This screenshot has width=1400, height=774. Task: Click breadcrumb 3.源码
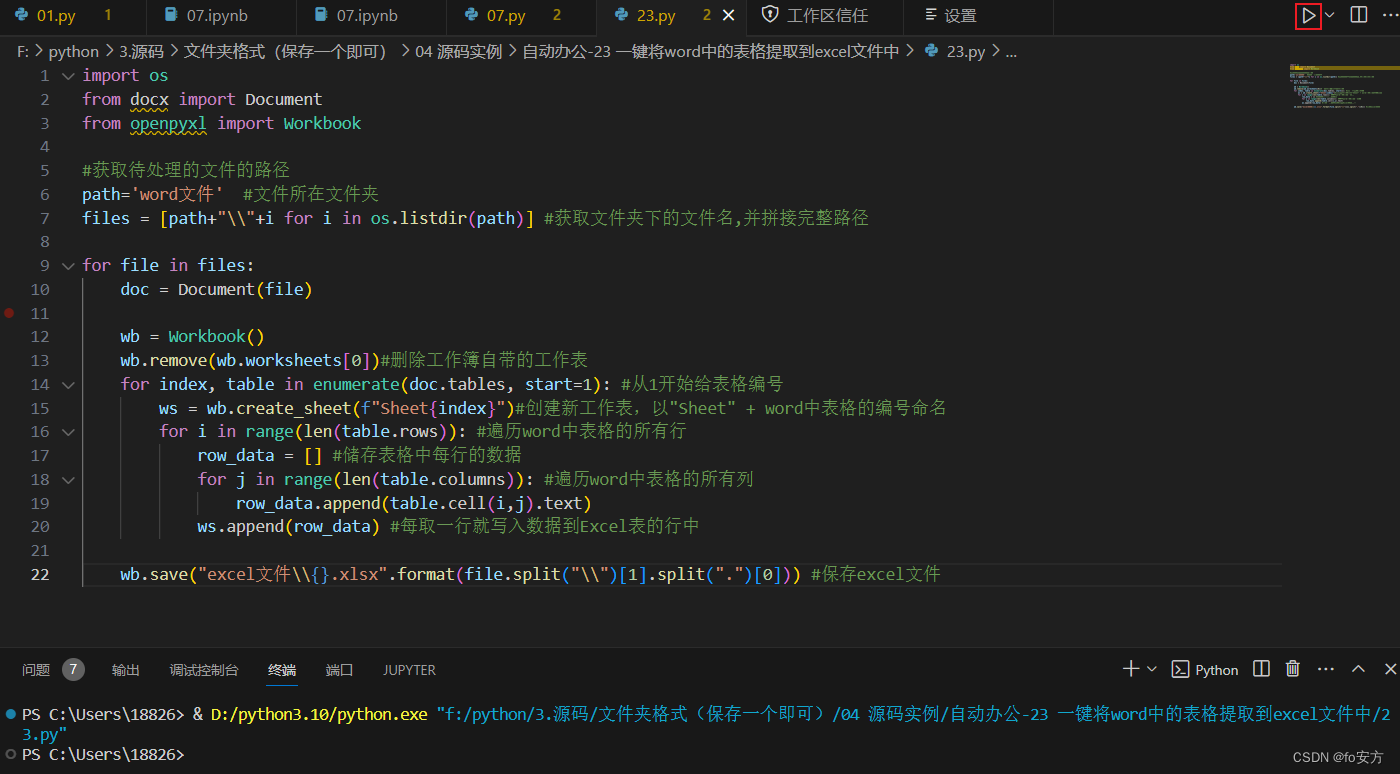142,52
